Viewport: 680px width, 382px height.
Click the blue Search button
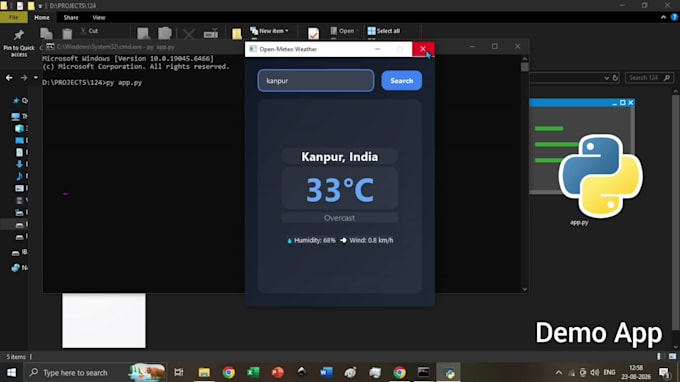click(x=402, y=81)
